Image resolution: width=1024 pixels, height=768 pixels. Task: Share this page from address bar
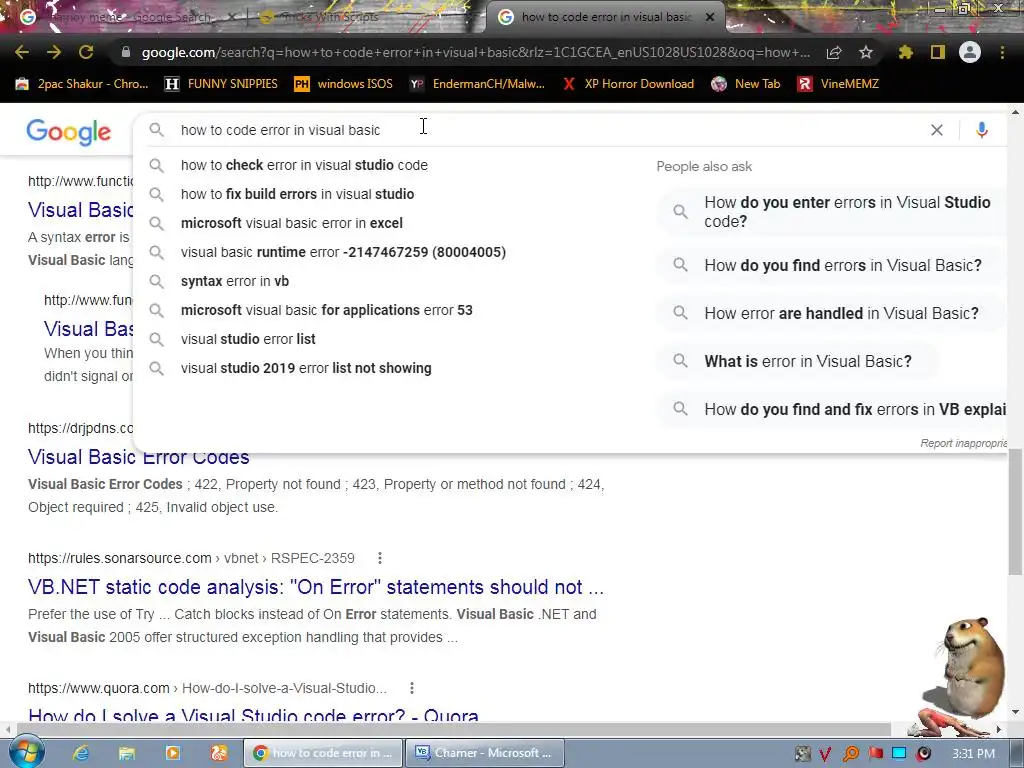834,52
